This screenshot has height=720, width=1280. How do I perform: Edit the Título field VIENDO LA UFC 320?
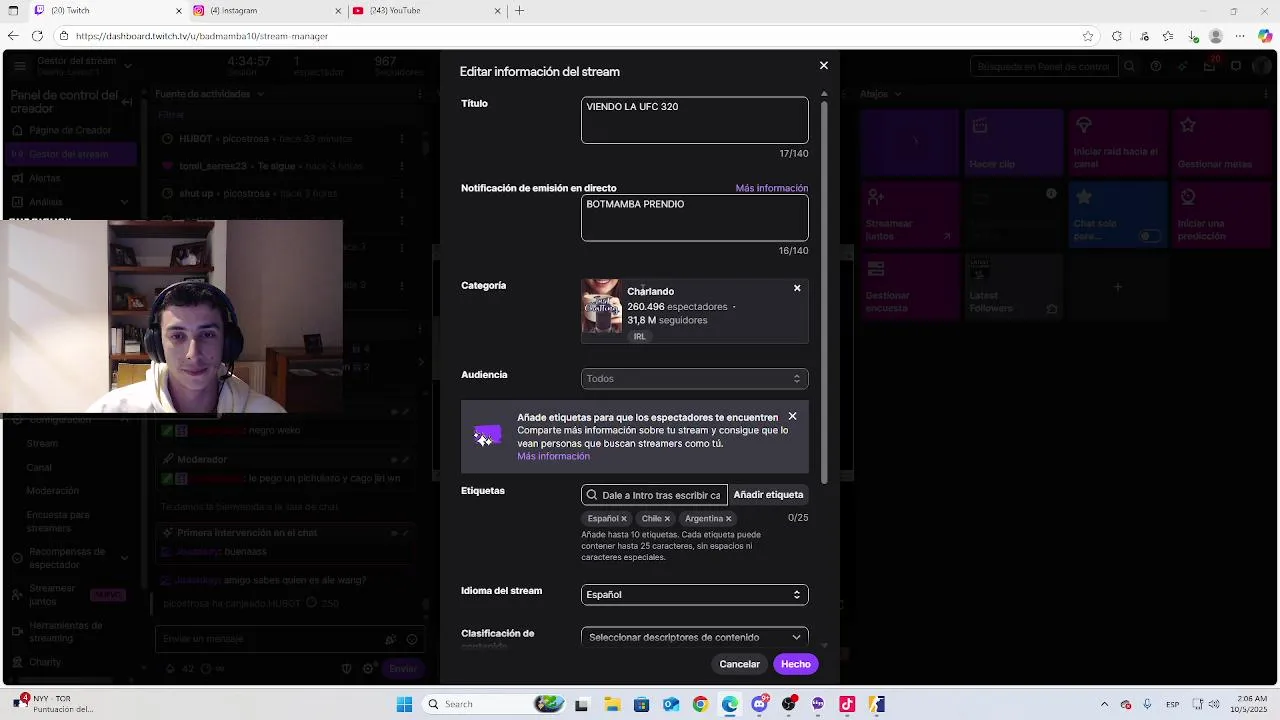click(694, 120)
